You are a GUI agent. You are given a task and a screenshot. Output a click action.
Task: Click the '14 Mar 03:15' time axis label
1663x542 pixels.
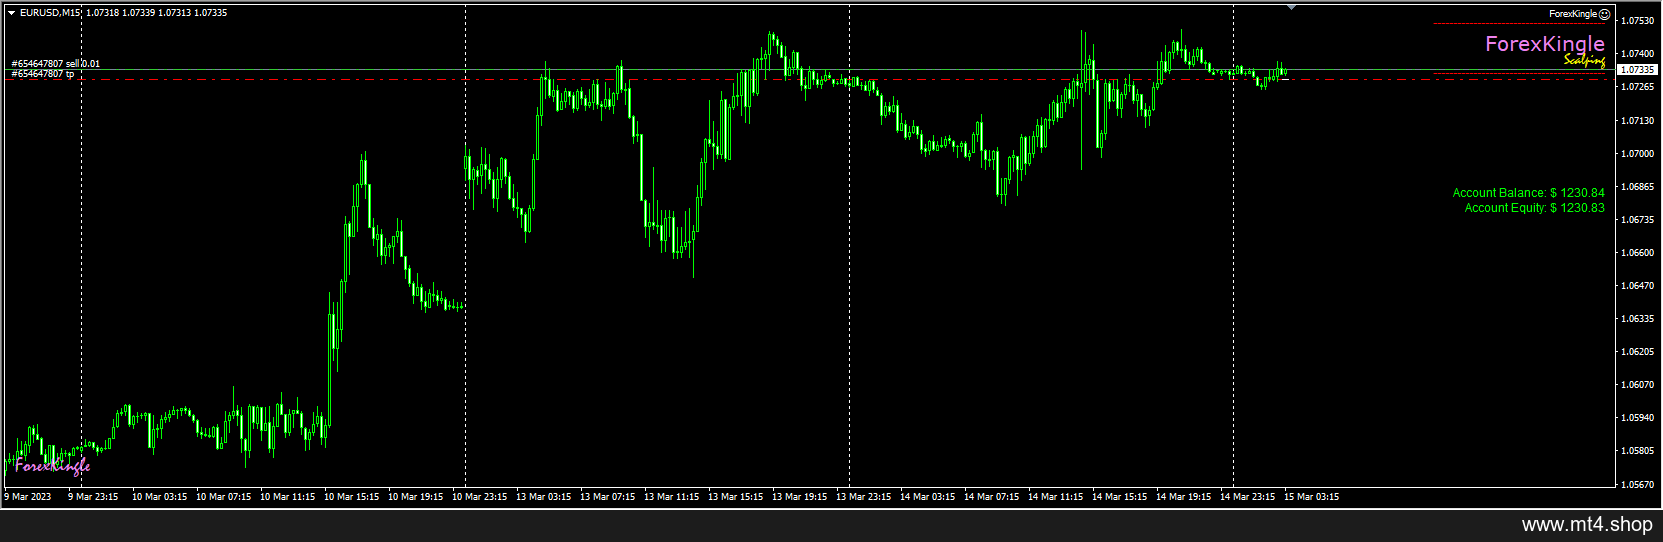tap(928, 497)
